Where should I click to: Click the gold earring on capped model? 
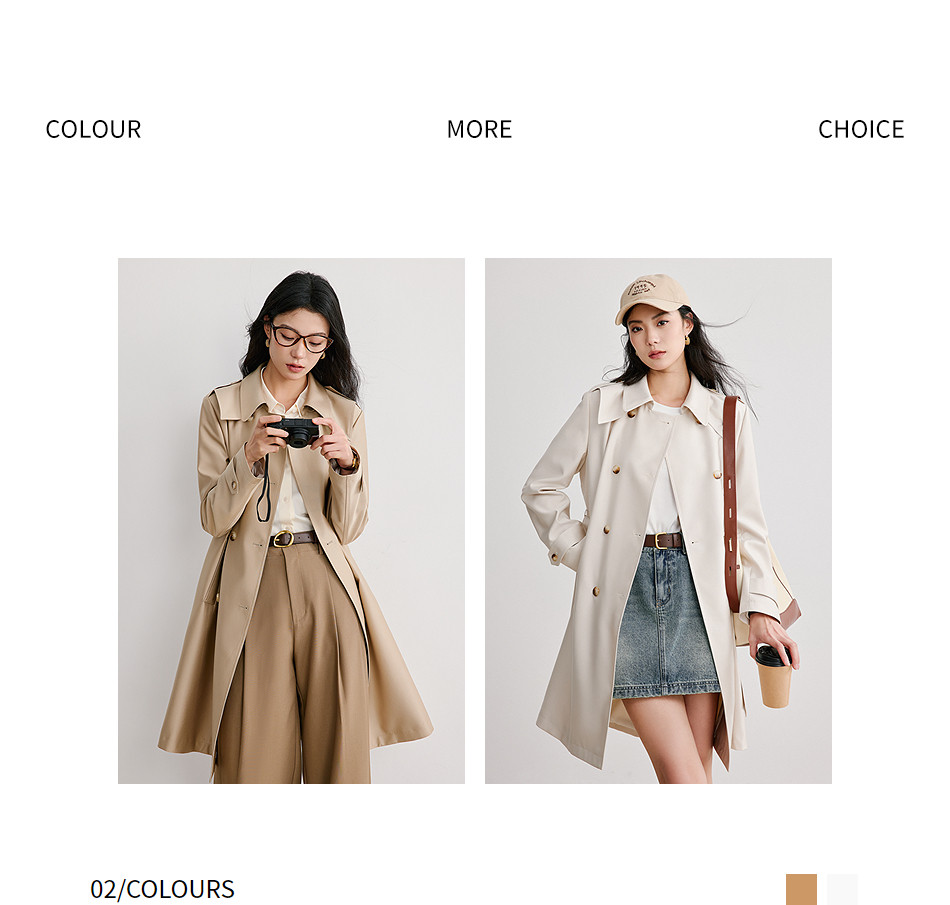click(x=688, y=339)
